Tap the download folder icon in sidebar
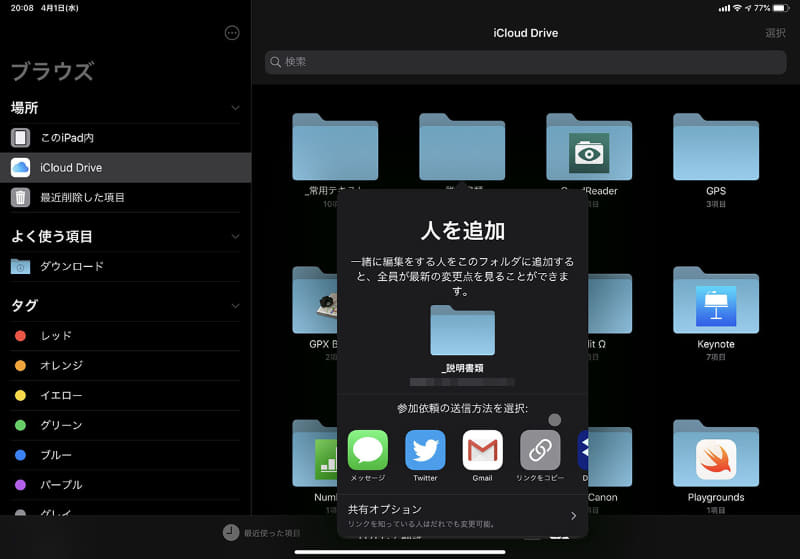Image resolution: width=800 pixels, height=559 pixels. click(20, 266)
